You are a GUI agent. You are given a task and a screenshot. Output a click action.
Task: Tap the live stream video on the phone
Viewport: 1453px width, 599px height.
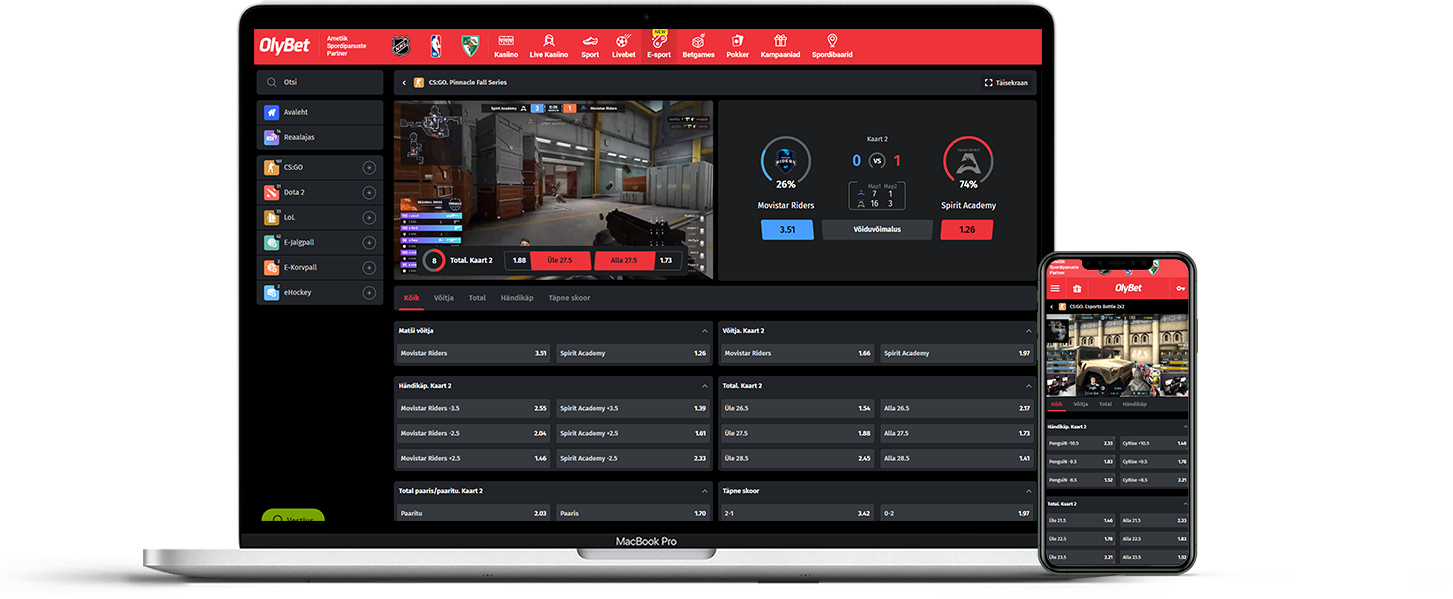point(1117,355)
